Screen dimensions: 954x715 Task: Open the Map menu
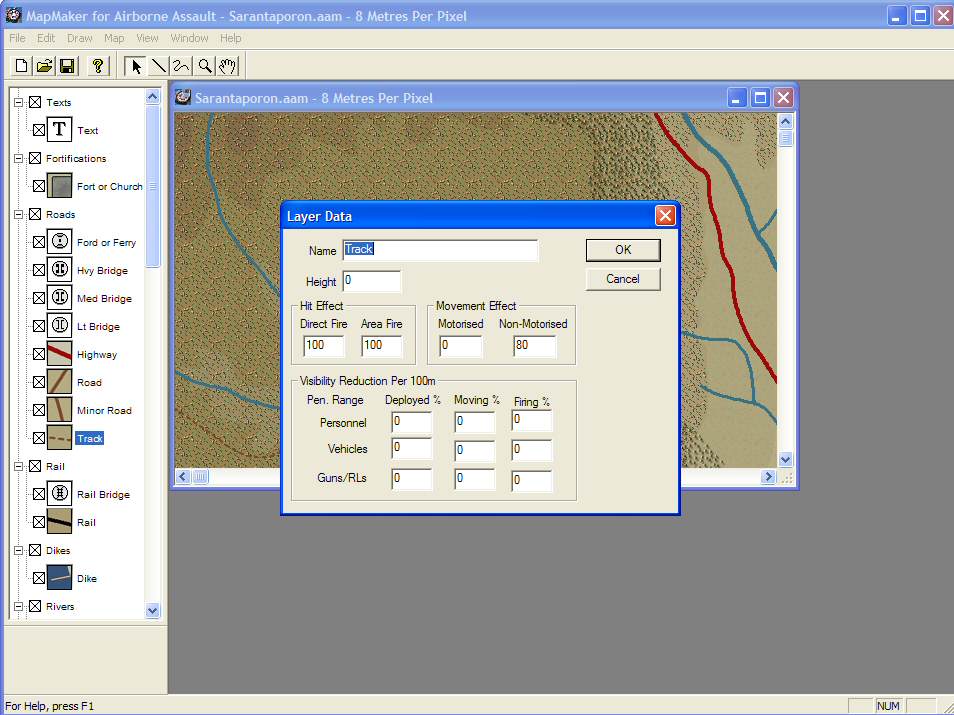coord(114,38)
